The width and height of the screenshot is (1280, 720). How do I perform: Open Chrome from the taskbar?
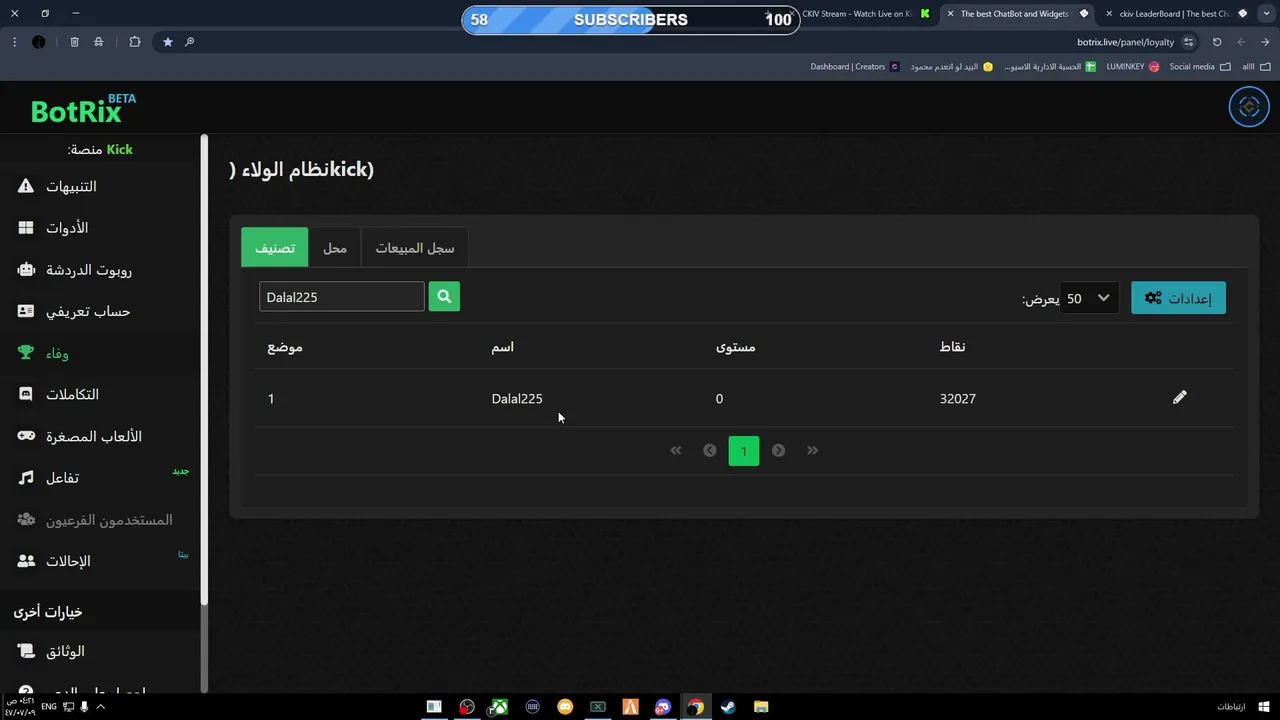tap(695, 707)
